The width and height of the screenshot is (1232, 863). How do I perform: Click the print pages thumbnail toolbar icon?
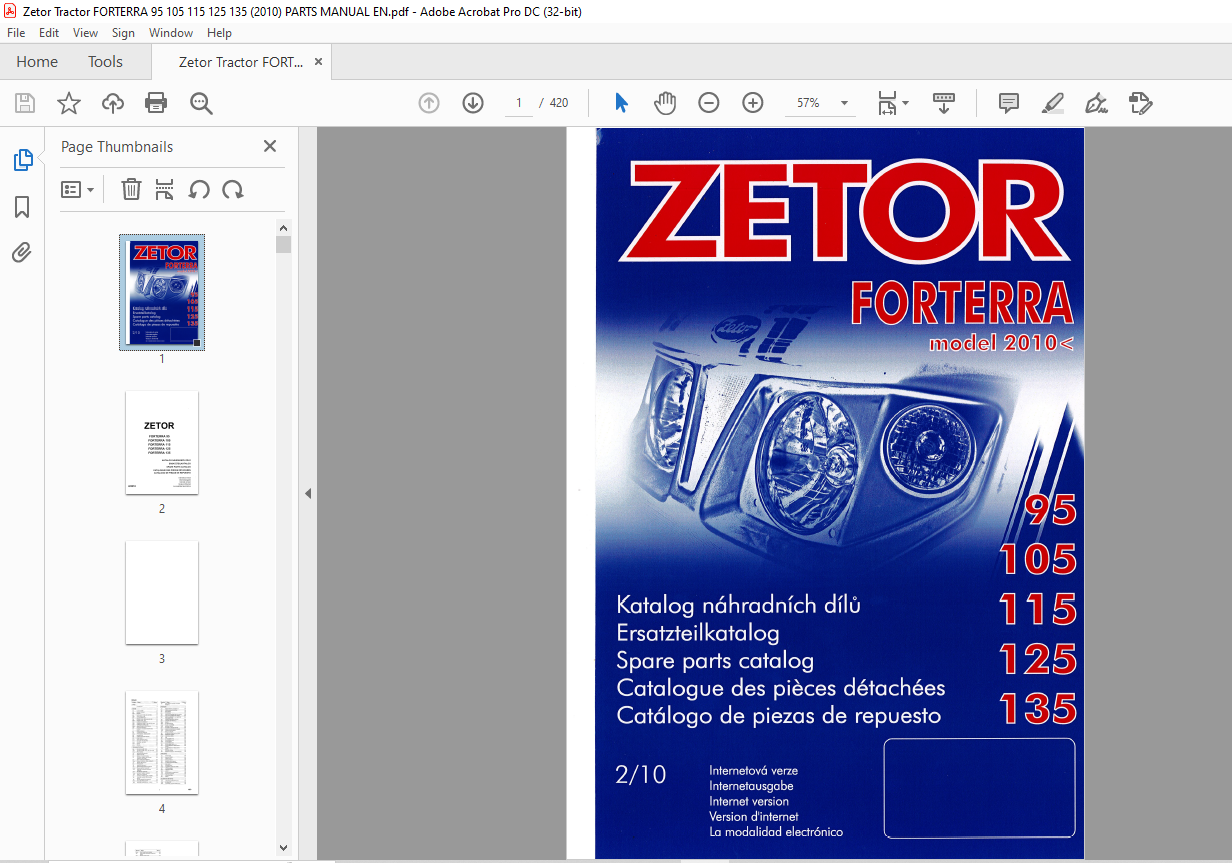coord(165,189)
